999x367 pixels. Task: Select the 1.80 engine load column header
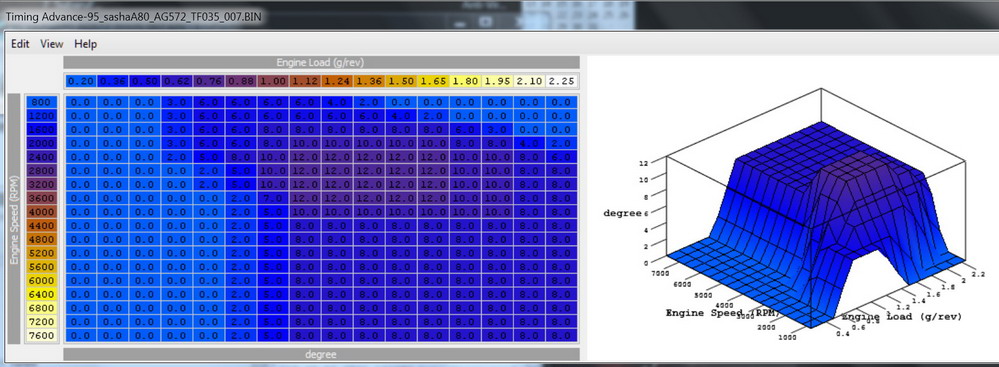point(466,82)
